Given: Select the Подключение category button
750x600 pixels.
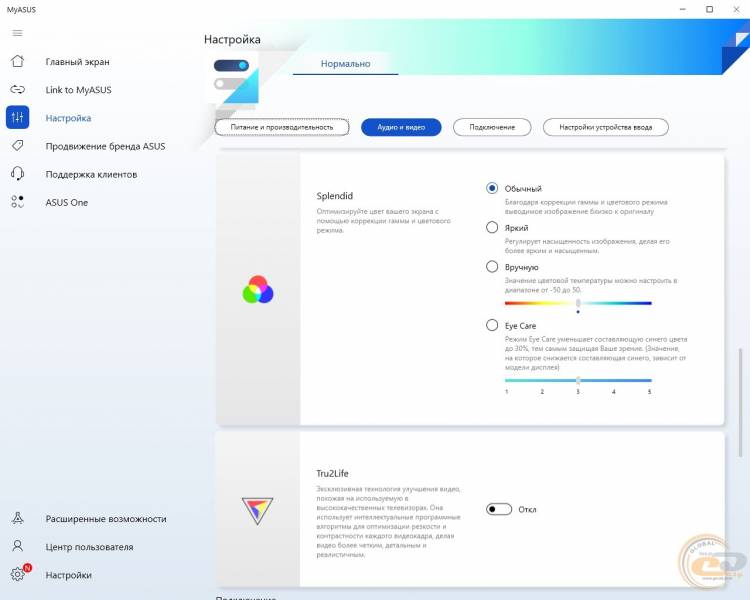Looking at the screenshot, I should coord(492,127).
